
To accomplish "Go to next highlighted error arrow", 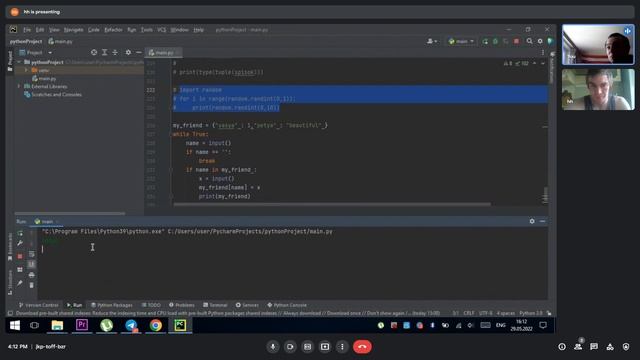I will click(542, 63).
